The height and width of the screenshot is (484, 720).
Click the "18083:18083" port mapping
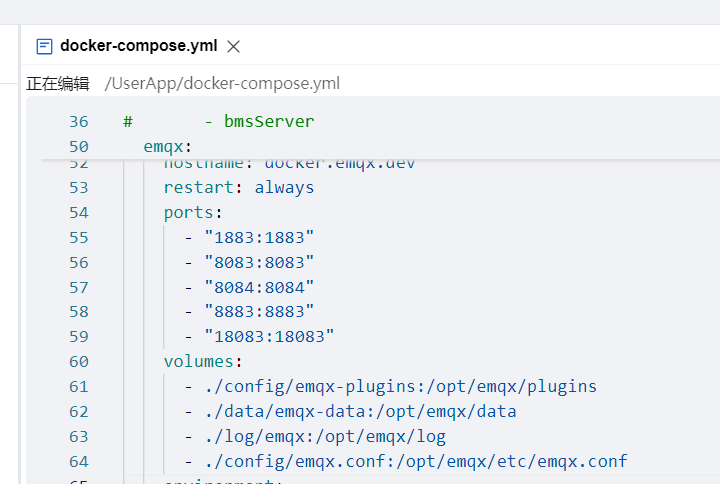[269, 336]
